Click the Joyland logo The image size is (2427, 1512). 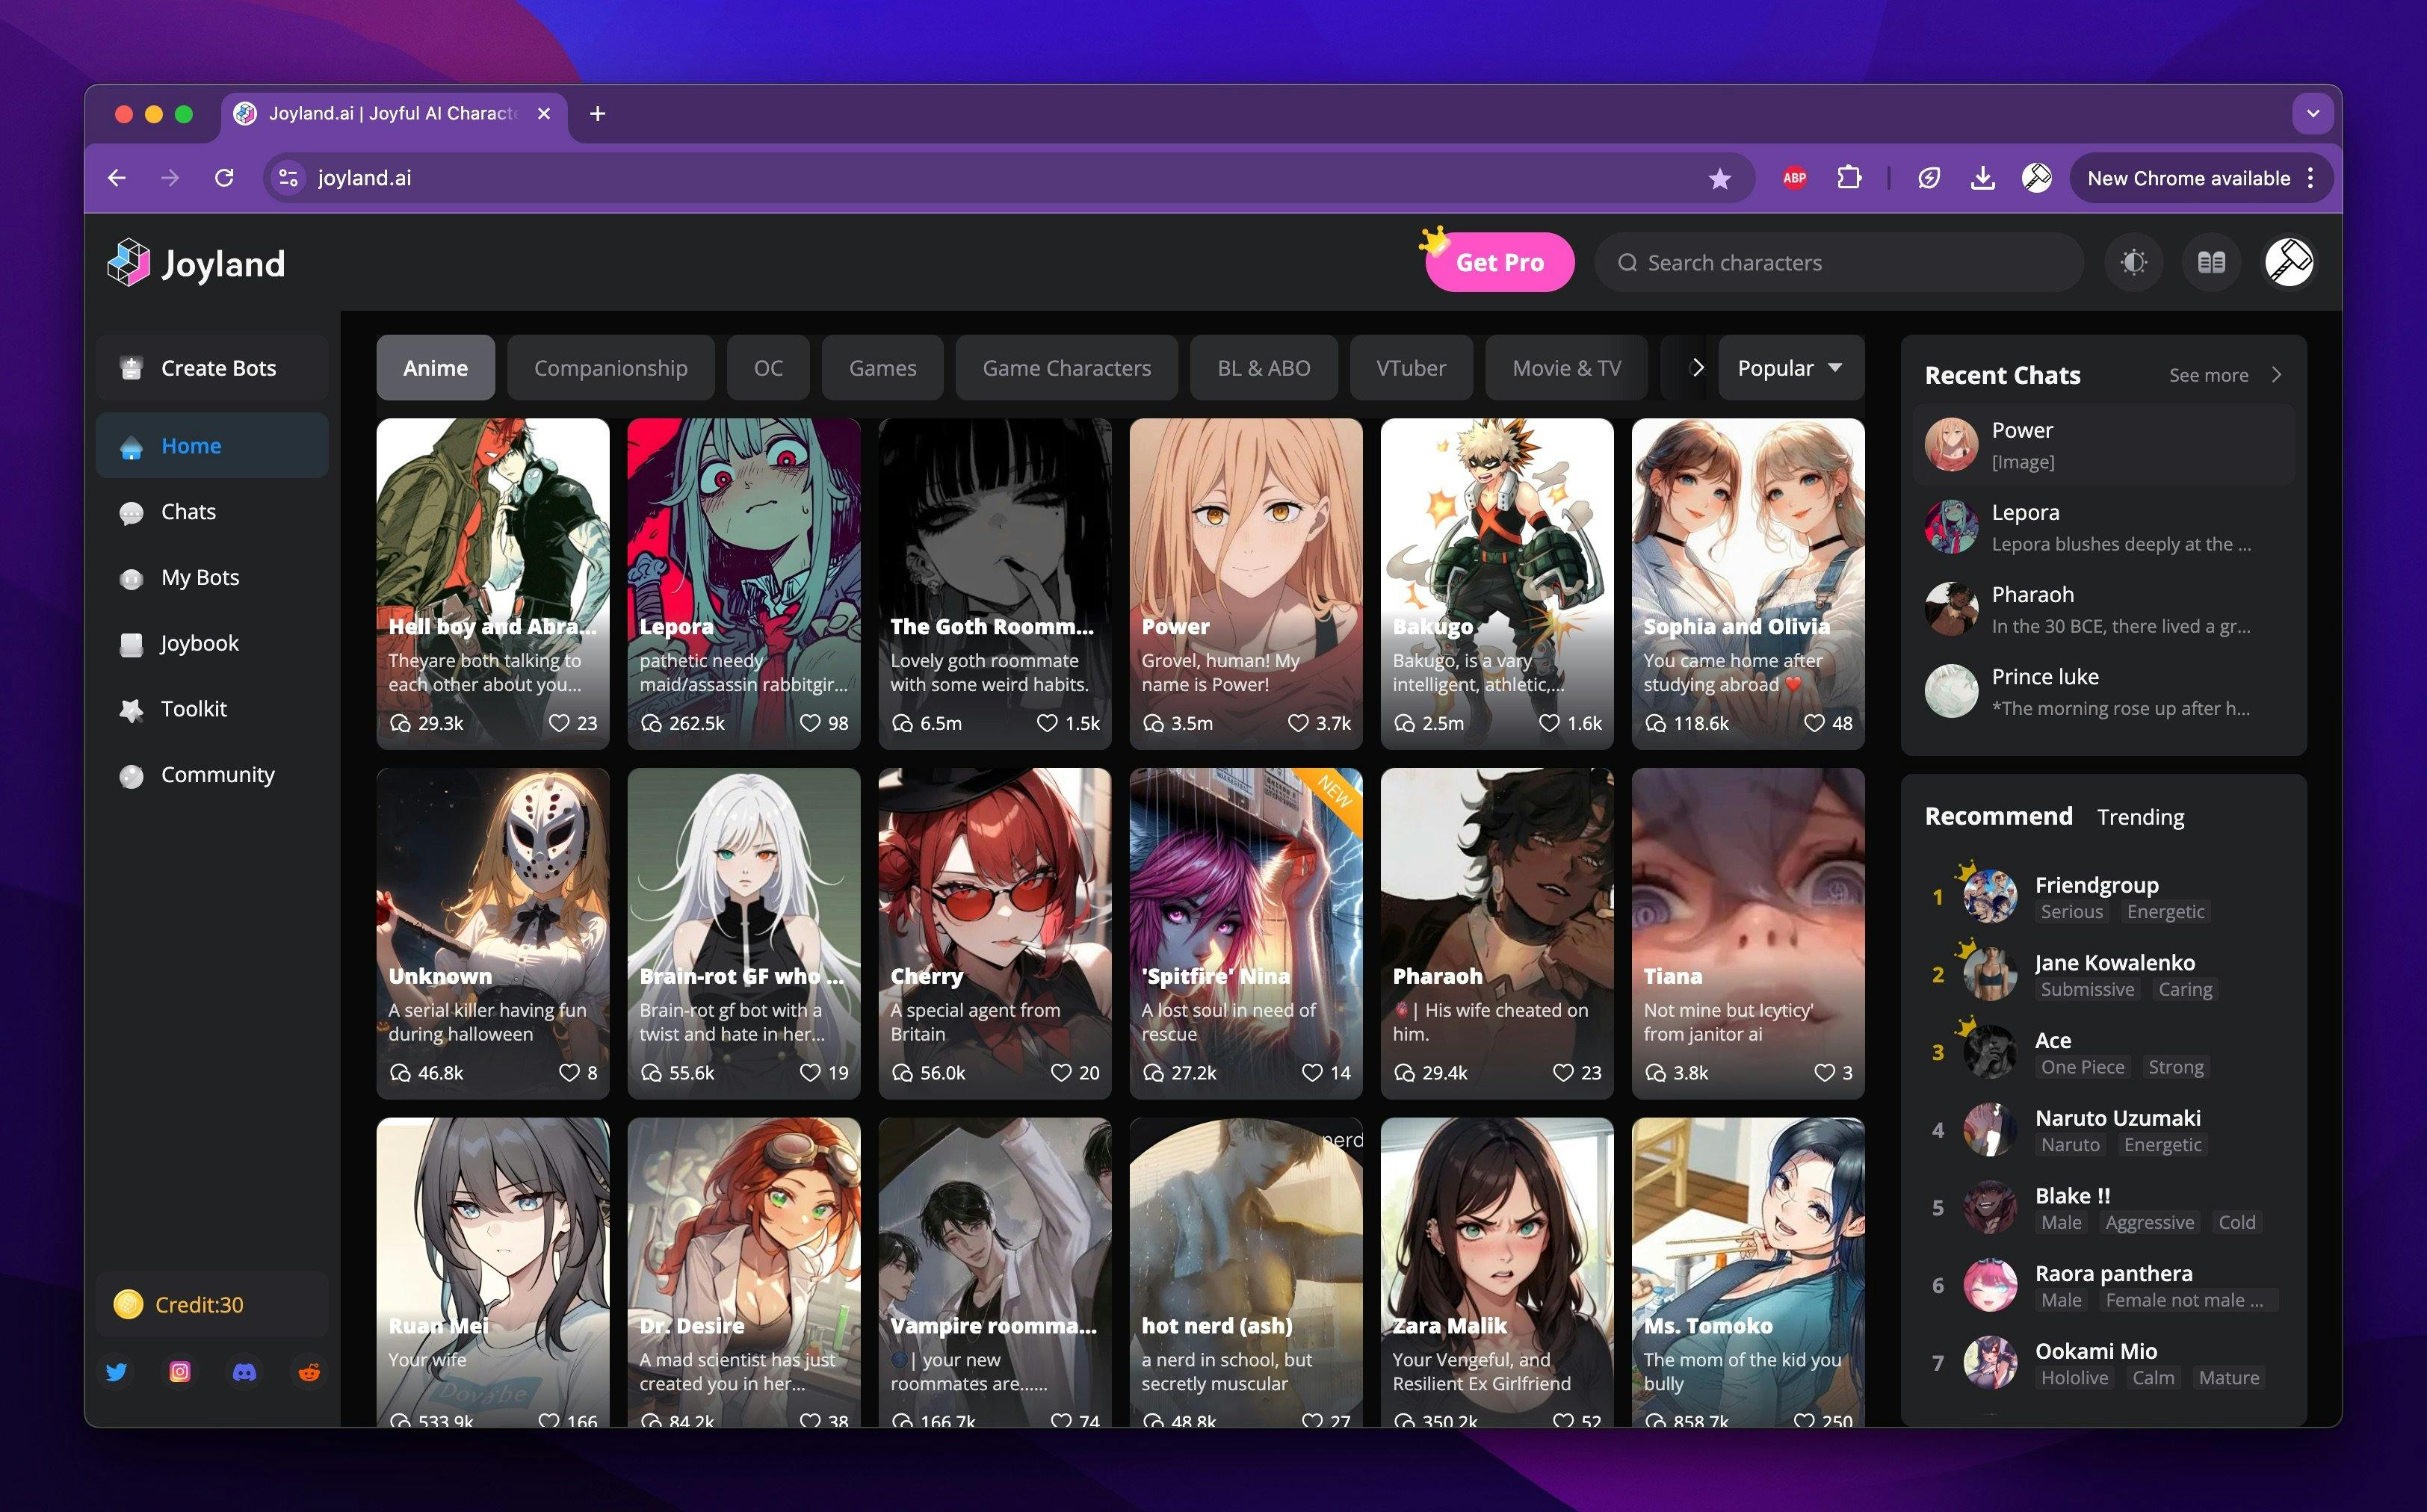(196, 263)
